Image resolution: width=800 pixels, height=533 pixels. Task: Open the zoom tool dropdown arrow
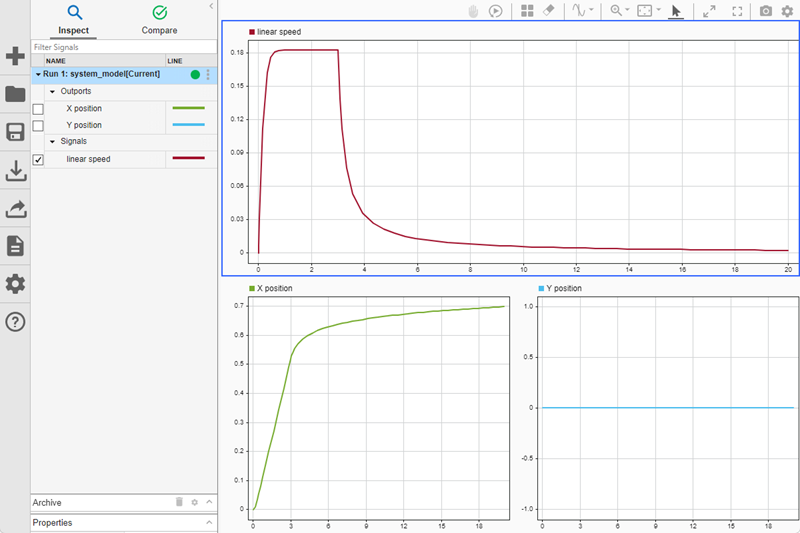pos(627,11)
